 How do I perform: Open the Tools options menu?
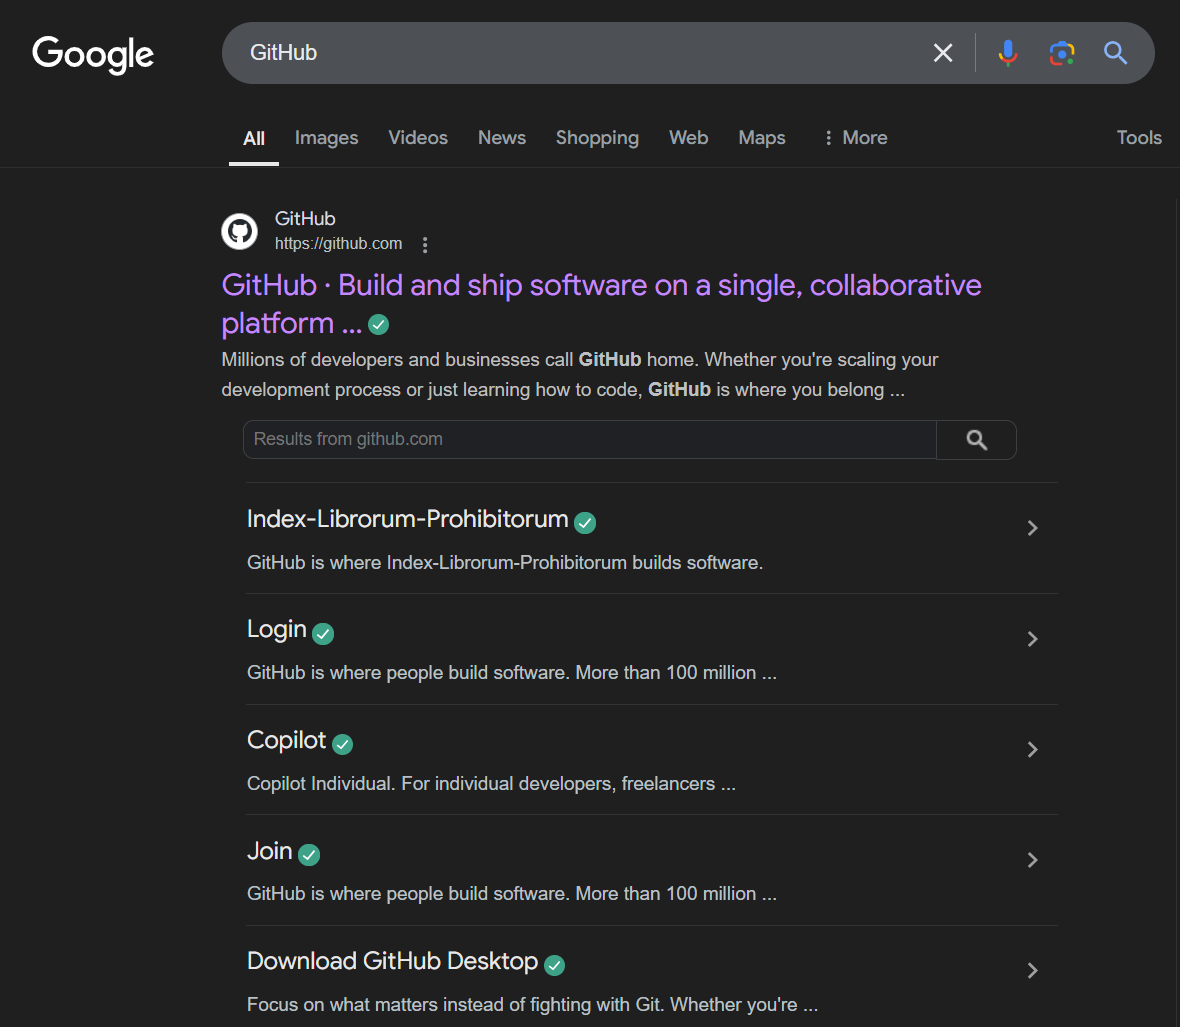[x=1139, y=138]
